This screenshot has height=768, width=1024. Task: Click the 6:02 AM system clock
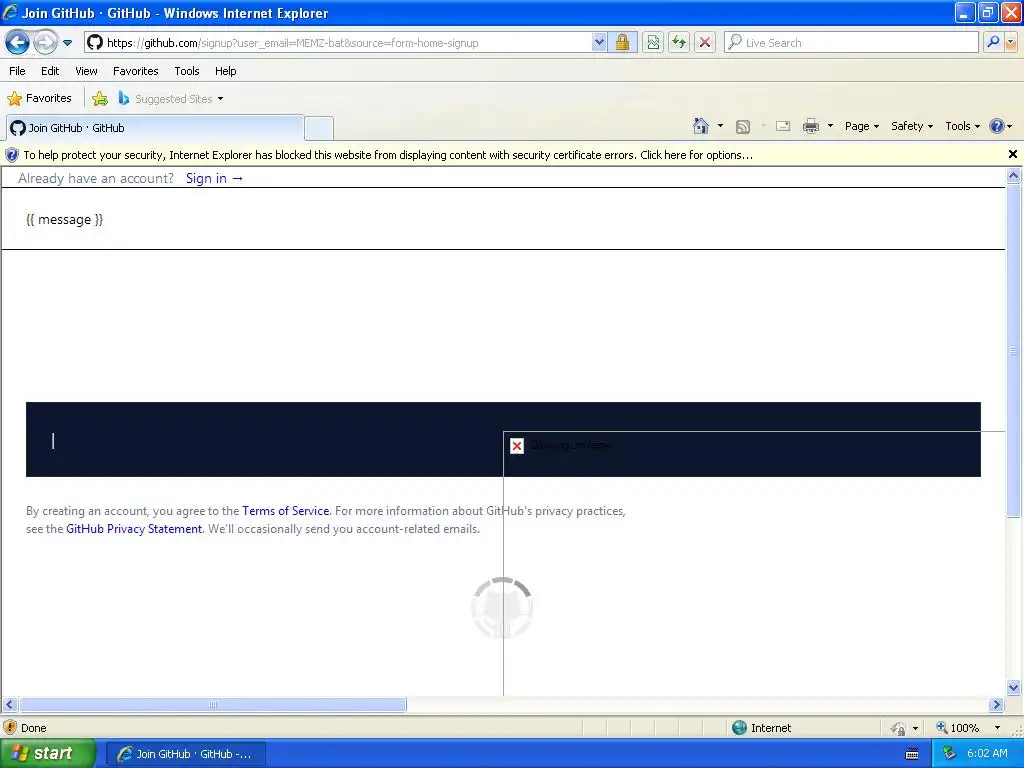tap(987, 754)
